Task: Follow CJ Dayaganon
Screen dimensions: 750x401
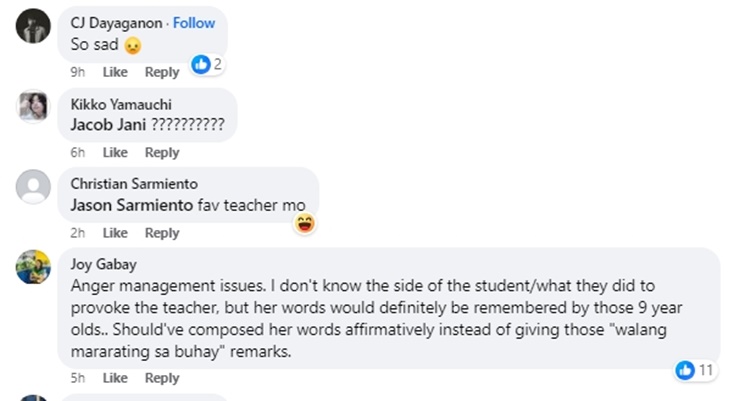Action: [x=194, y=23]
